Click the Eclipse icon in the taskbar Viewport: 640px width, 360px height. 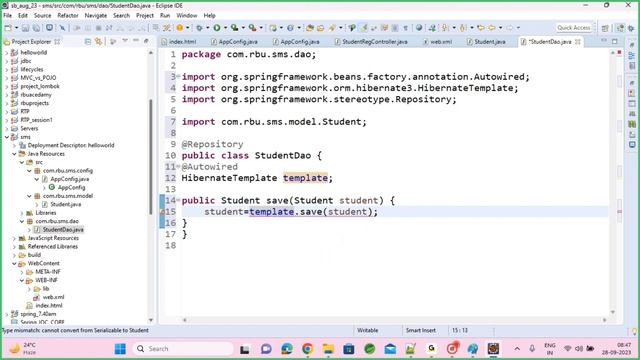click(493, 349)
